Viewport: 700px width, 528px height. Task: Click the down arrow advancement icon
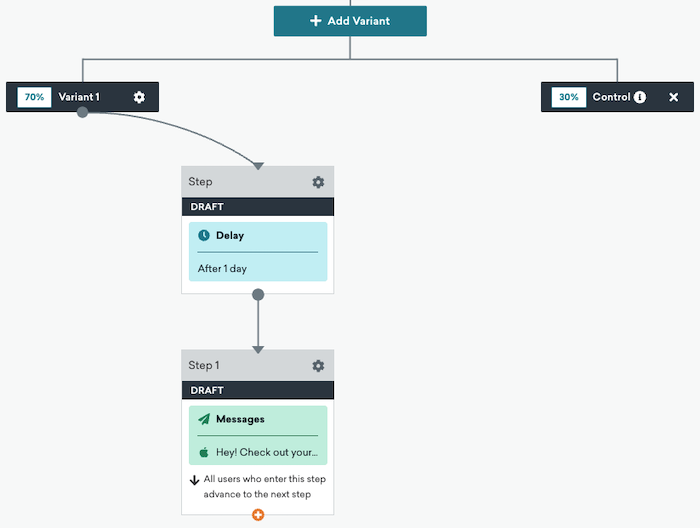[x=195, y=480]
